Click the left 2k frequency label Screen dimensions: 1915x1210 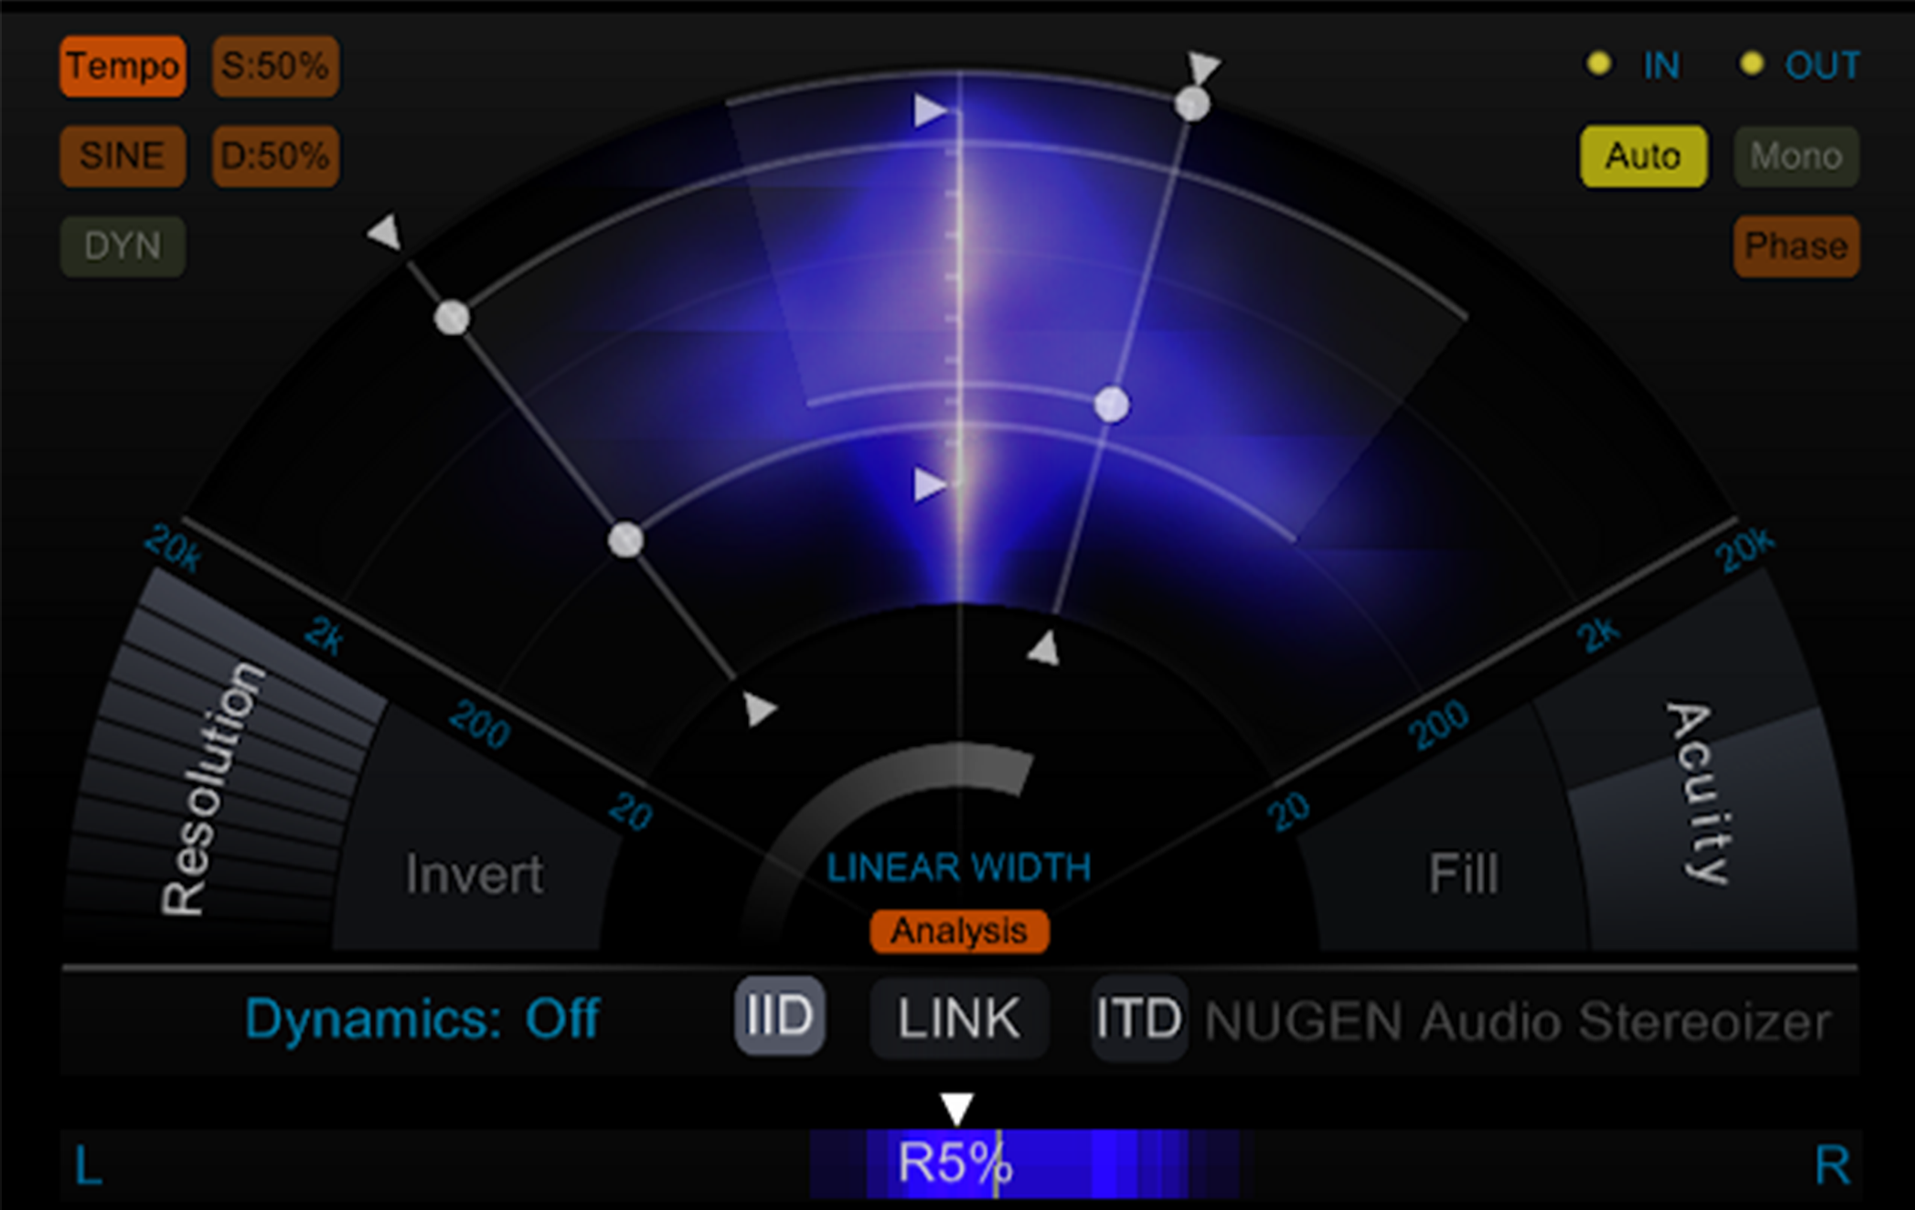coord(324,636)
